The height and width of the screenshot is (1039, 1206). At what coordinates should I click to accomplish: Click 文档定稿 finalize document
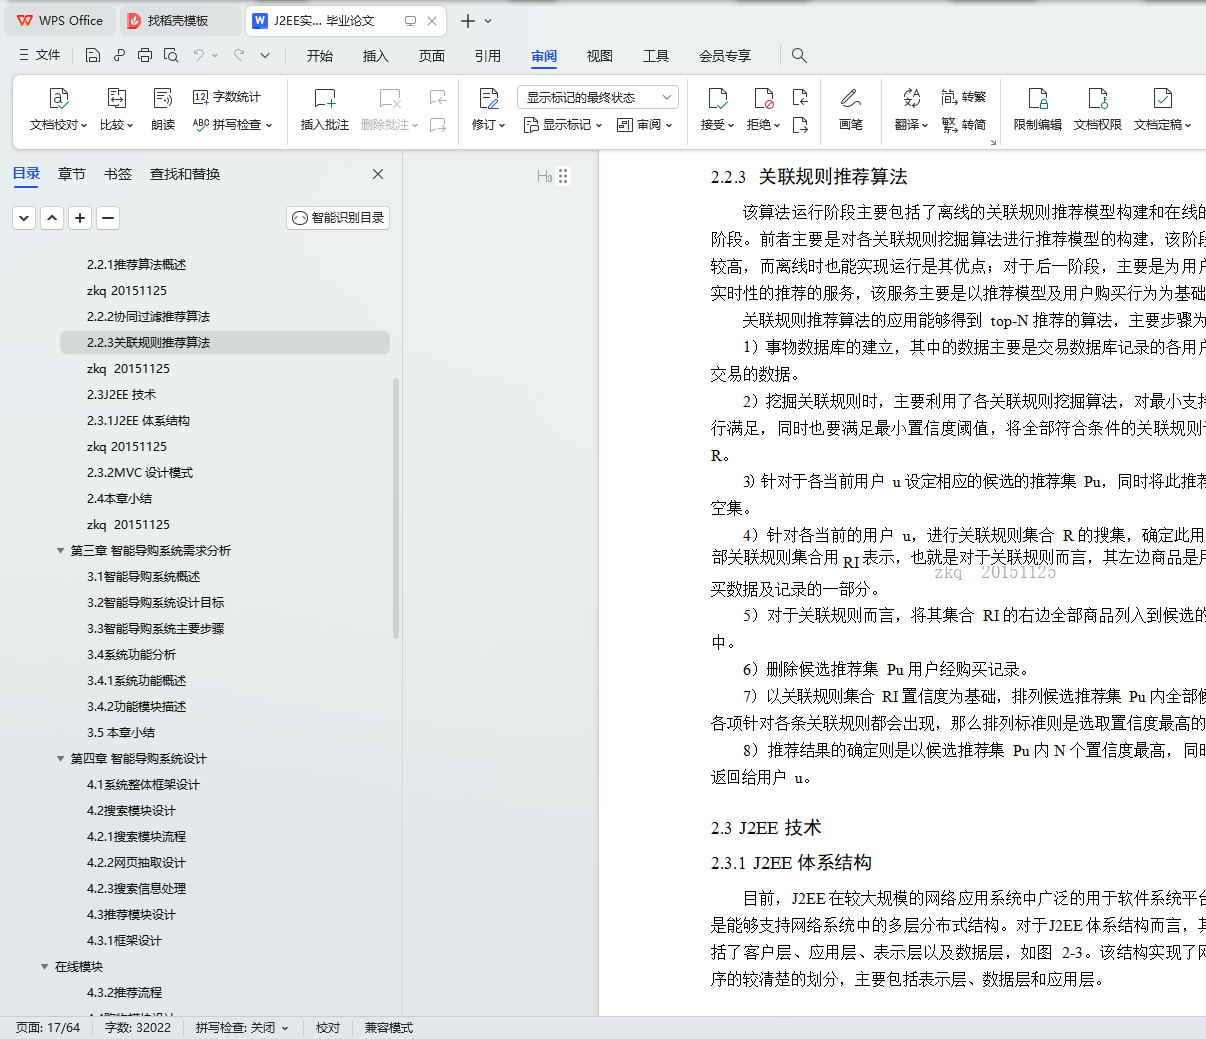click(1162, 109)
